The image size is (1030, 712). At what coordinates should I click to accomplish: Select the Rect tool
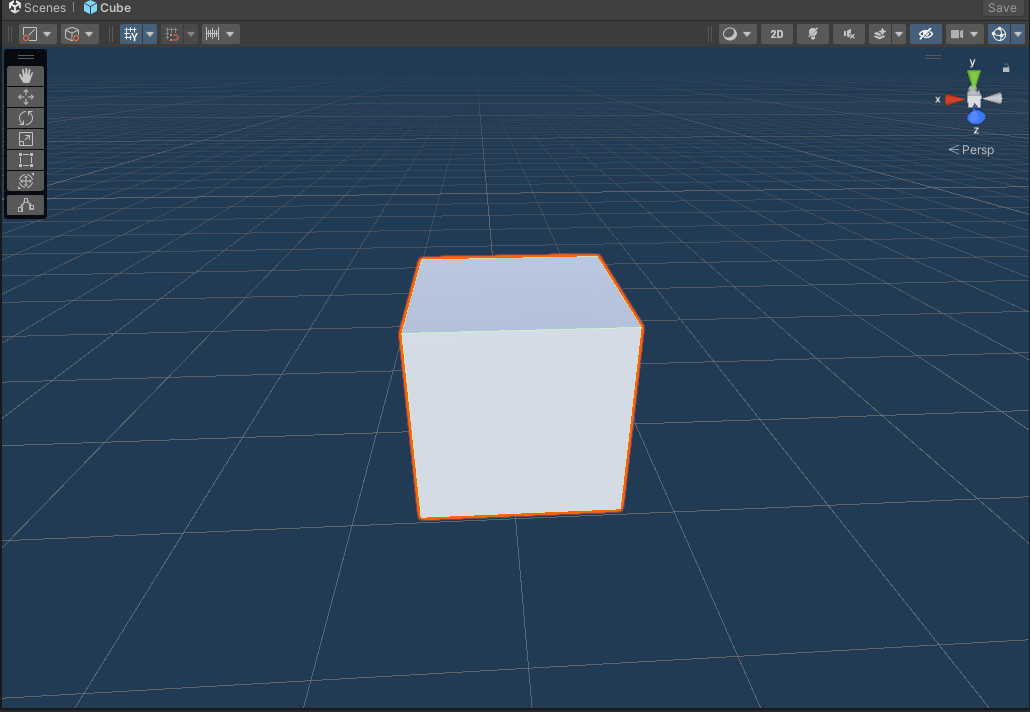(x=26, y=160)
